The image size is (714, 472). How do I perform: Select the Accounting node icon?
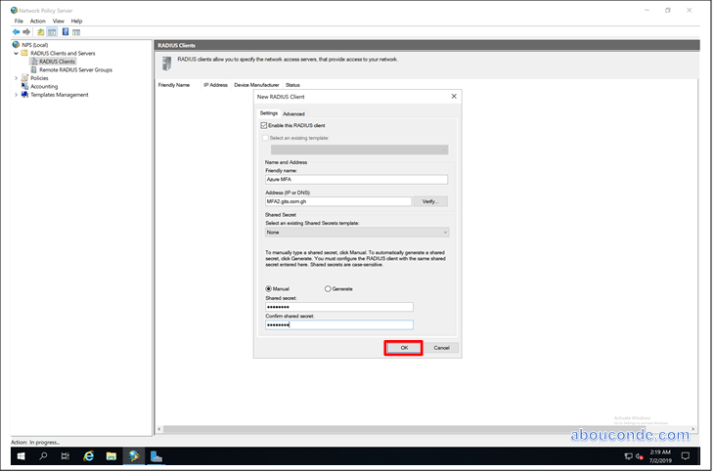click(25, 86)
